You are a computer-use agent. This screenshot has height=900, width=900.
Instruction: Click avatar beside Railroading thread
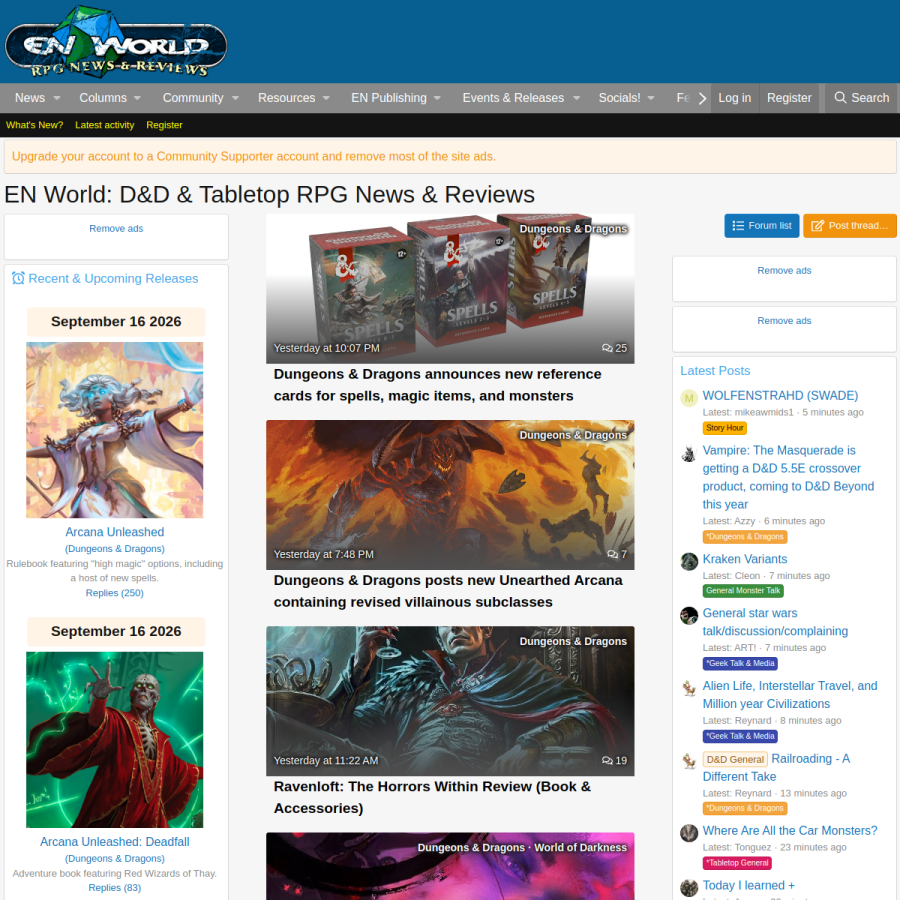click(689, 761)
